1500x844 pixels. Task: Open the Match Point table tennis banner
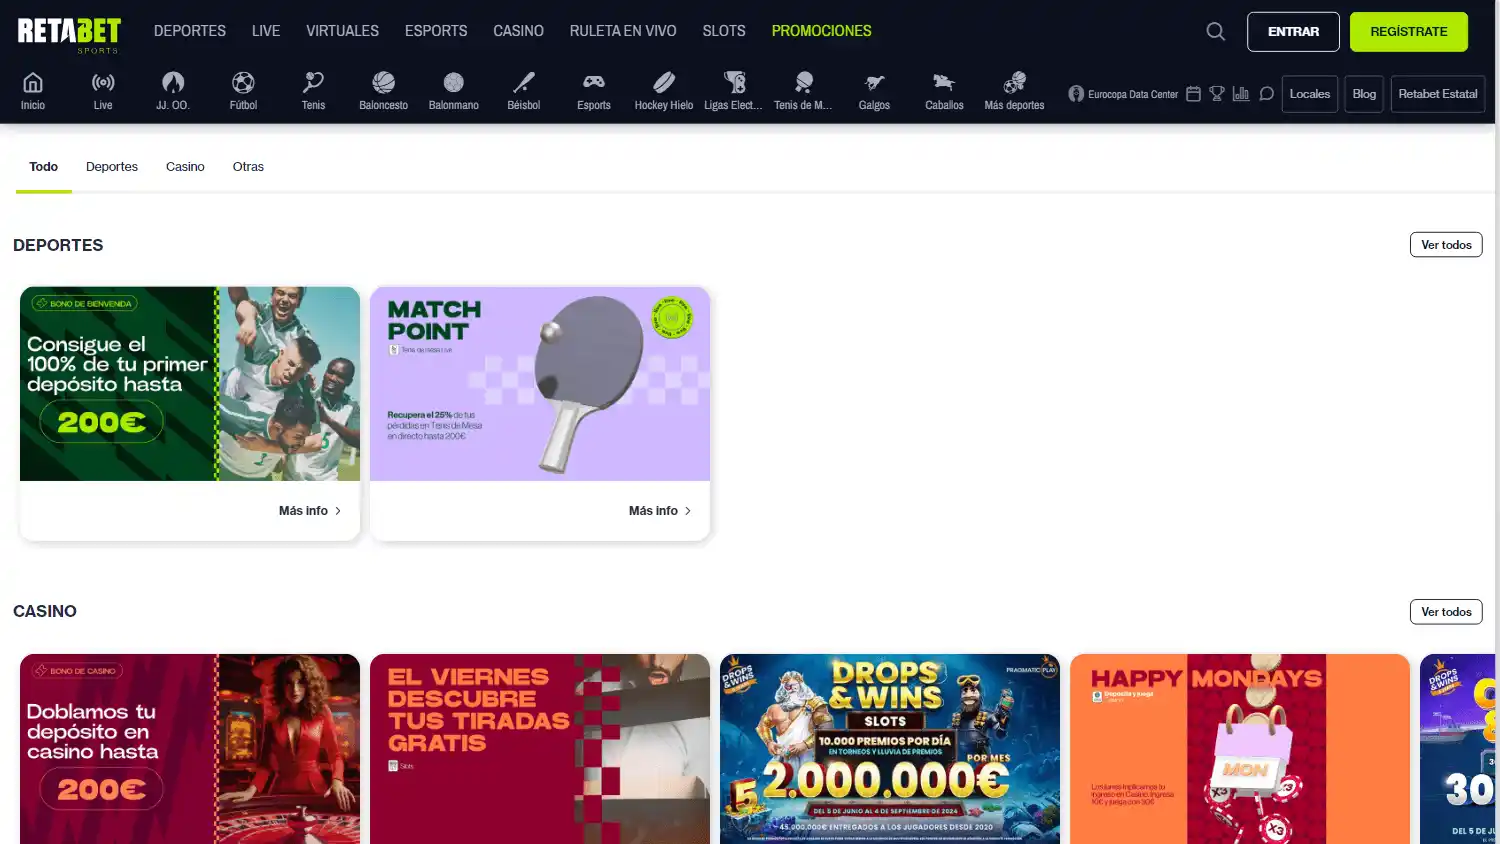[x=540, y=384]
